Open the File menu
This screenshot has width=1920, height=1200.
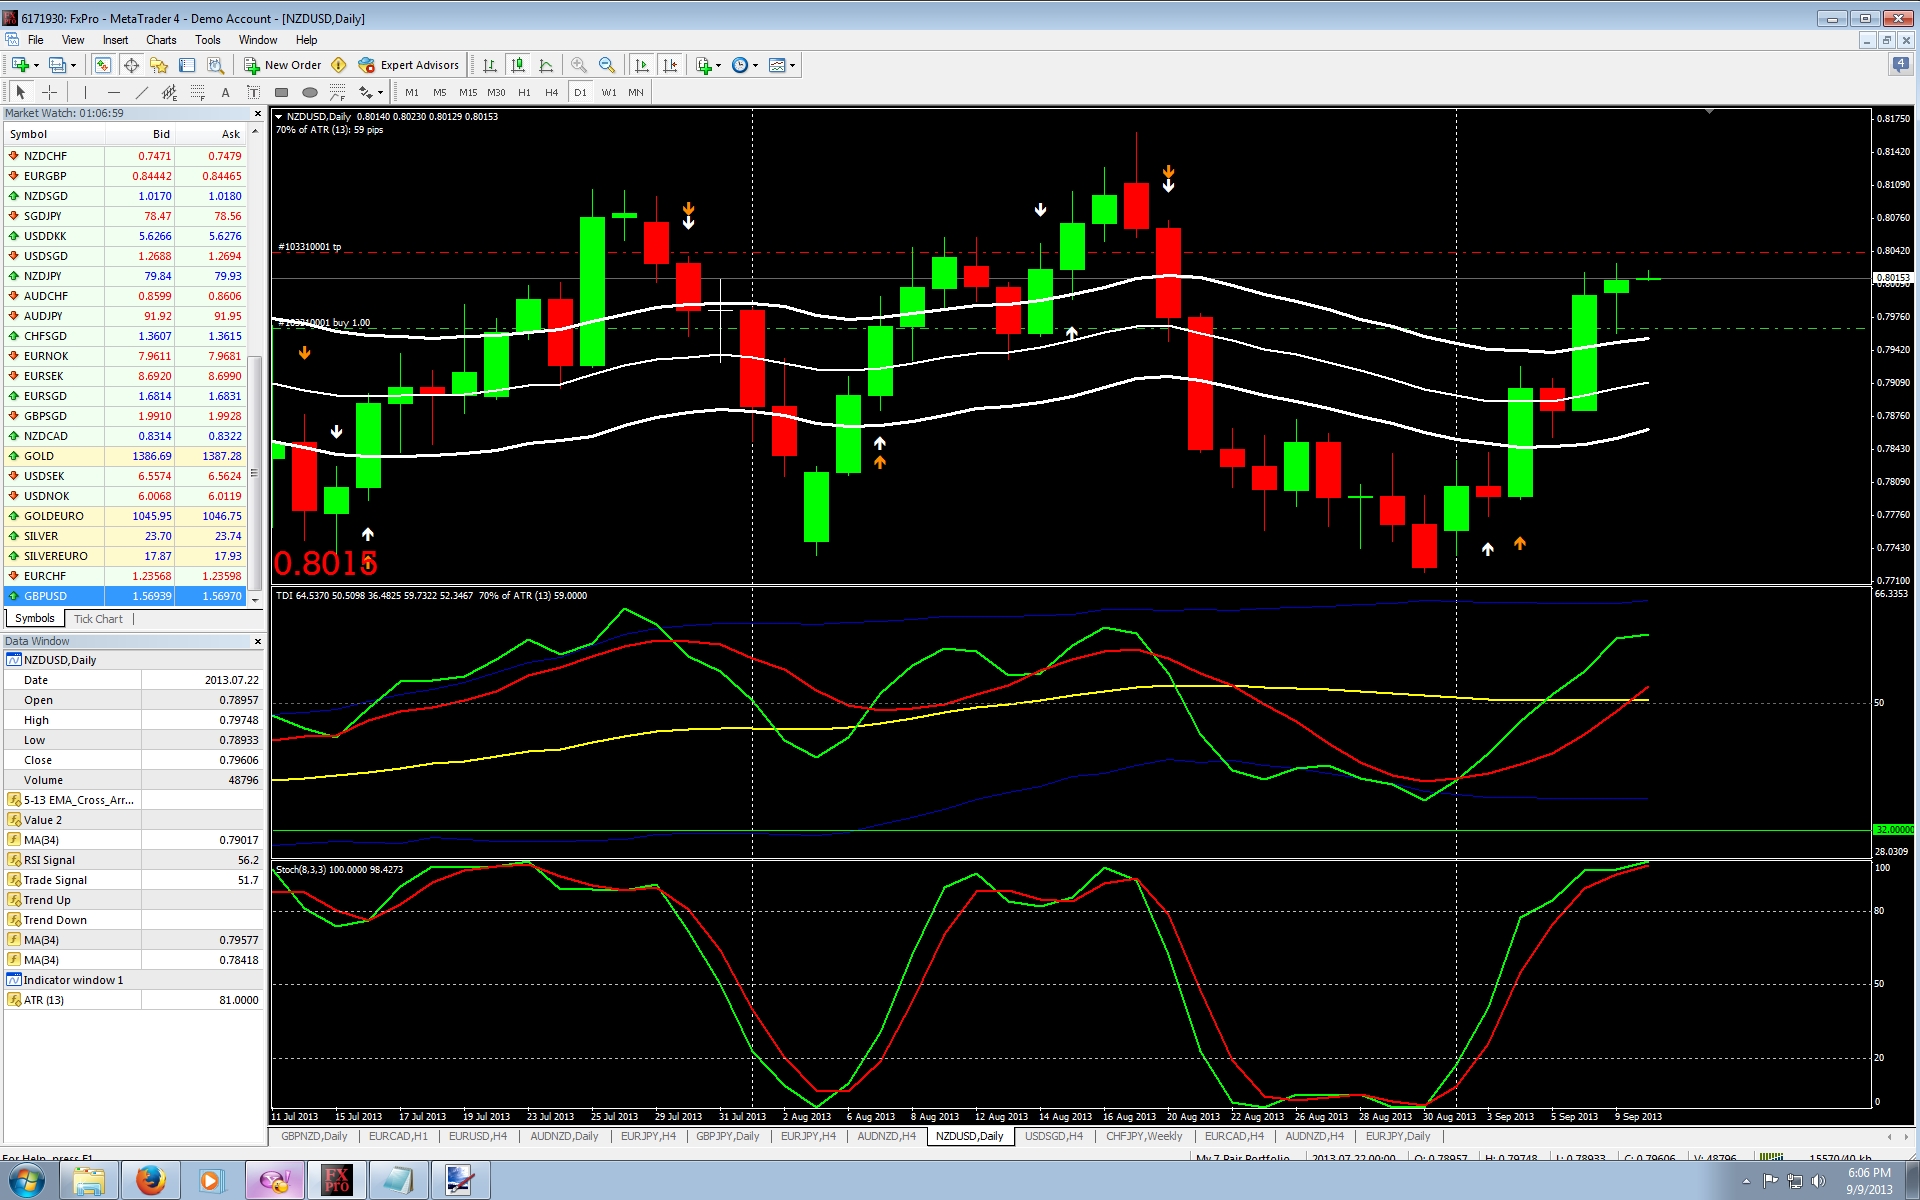(x=36, y=40)
